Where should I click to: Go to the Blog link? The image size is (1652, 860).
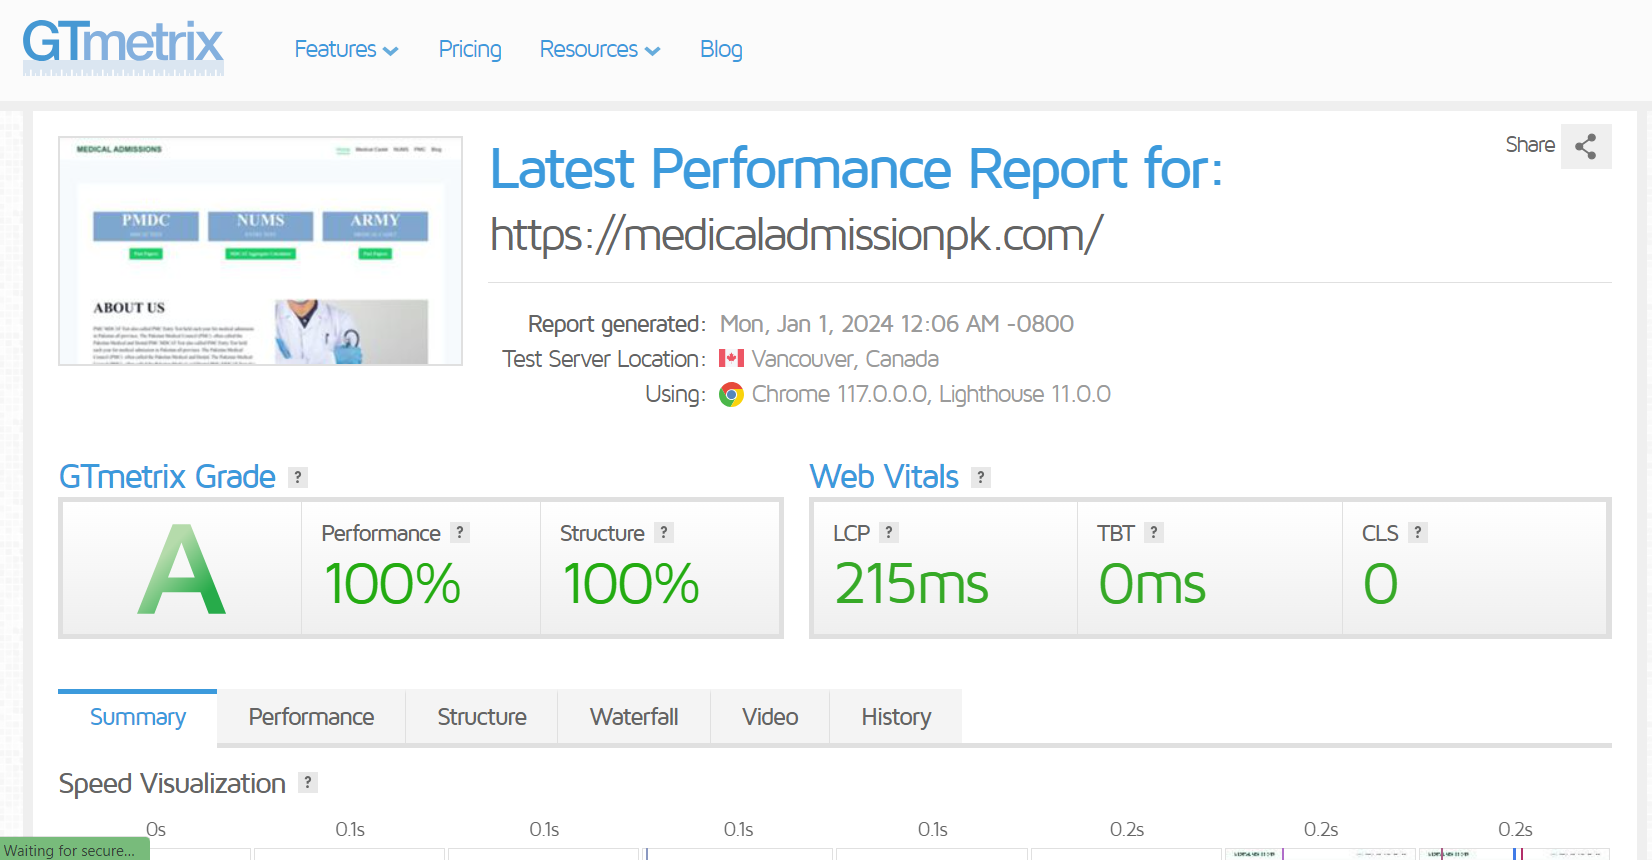click(721, 50)
